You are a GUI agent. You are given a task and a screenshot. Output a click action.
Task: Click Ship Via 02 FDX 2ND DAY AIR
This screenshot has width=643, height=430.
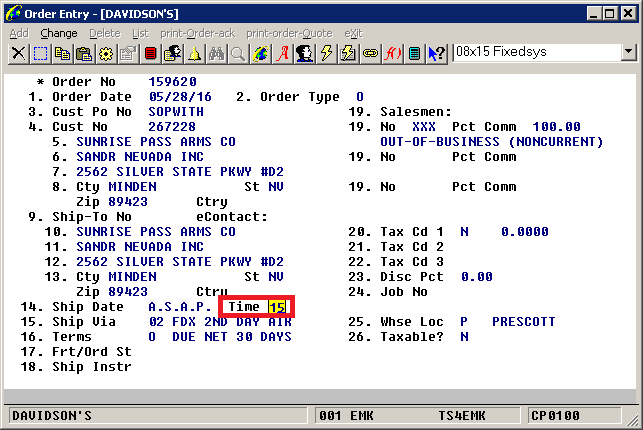220,322
